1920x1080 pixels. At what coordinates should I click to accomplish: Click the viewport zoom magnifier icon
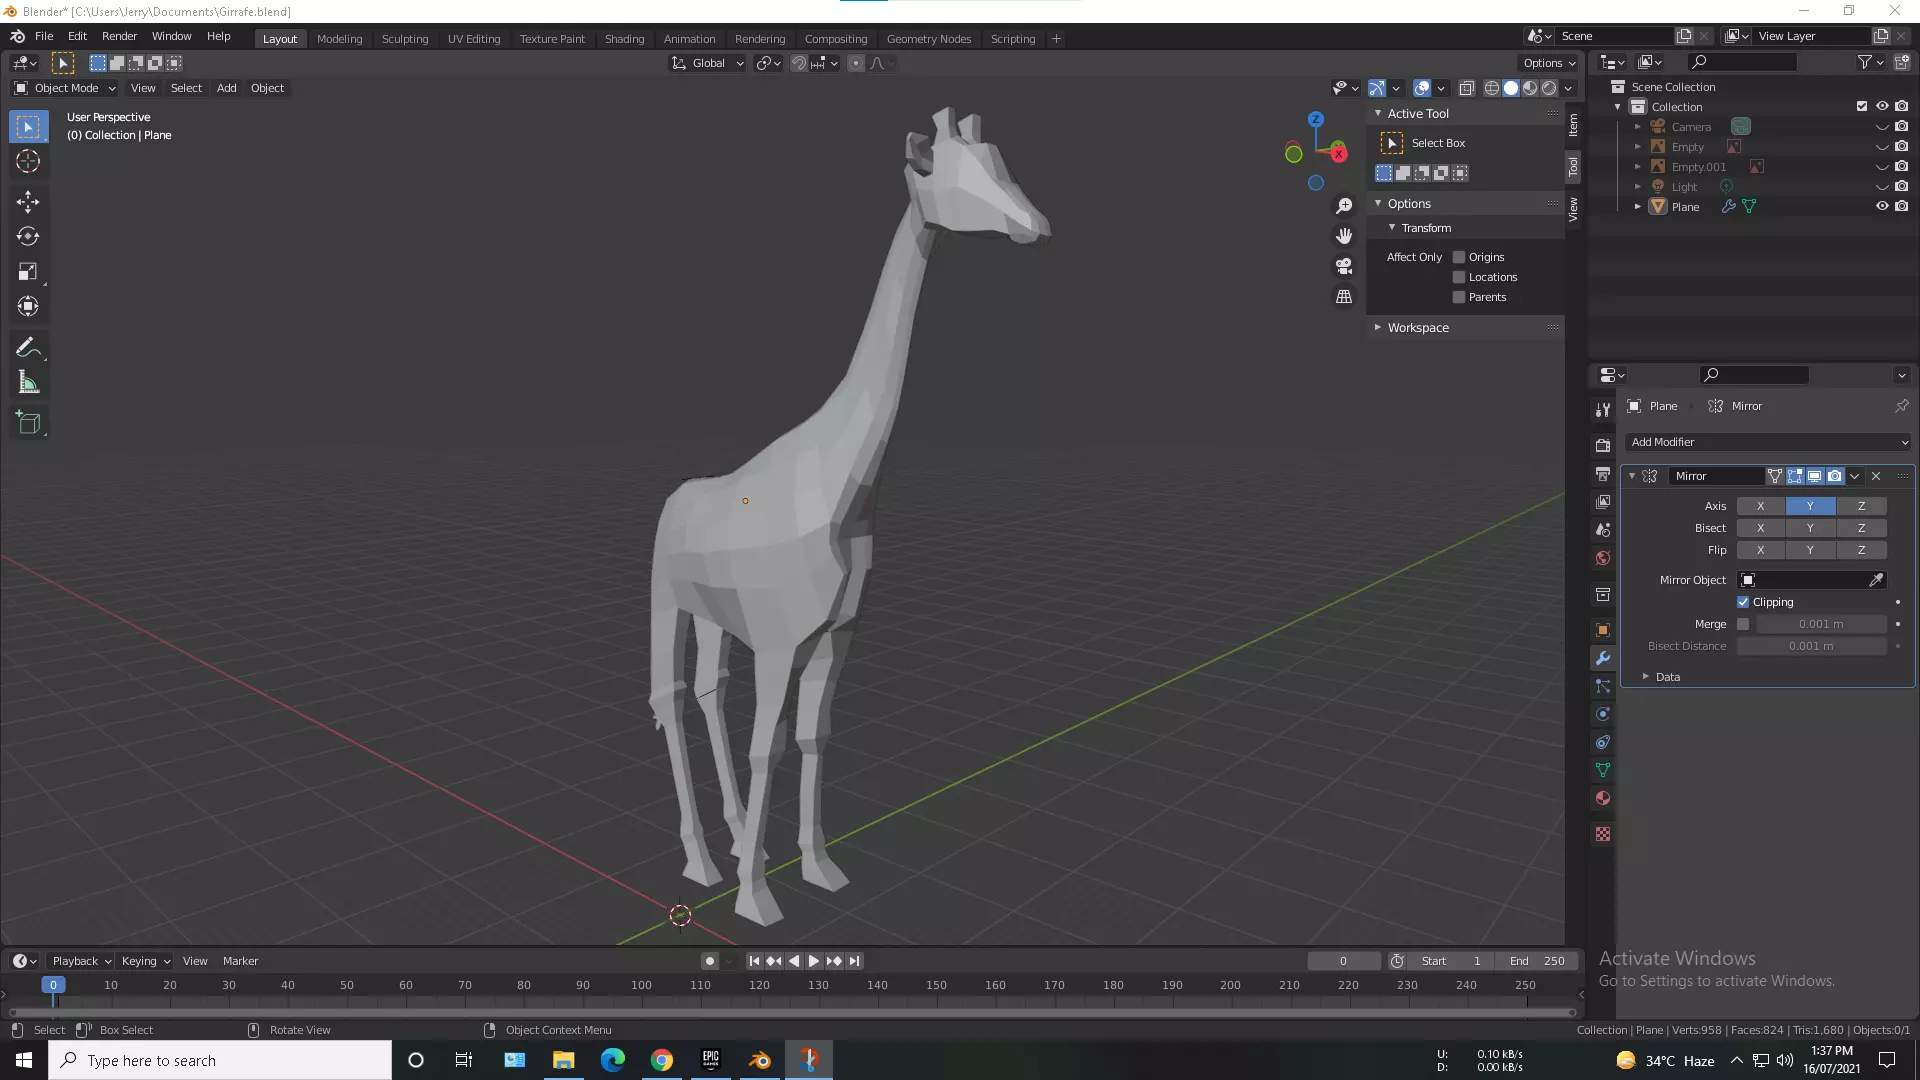click(x=1344, y=205)
